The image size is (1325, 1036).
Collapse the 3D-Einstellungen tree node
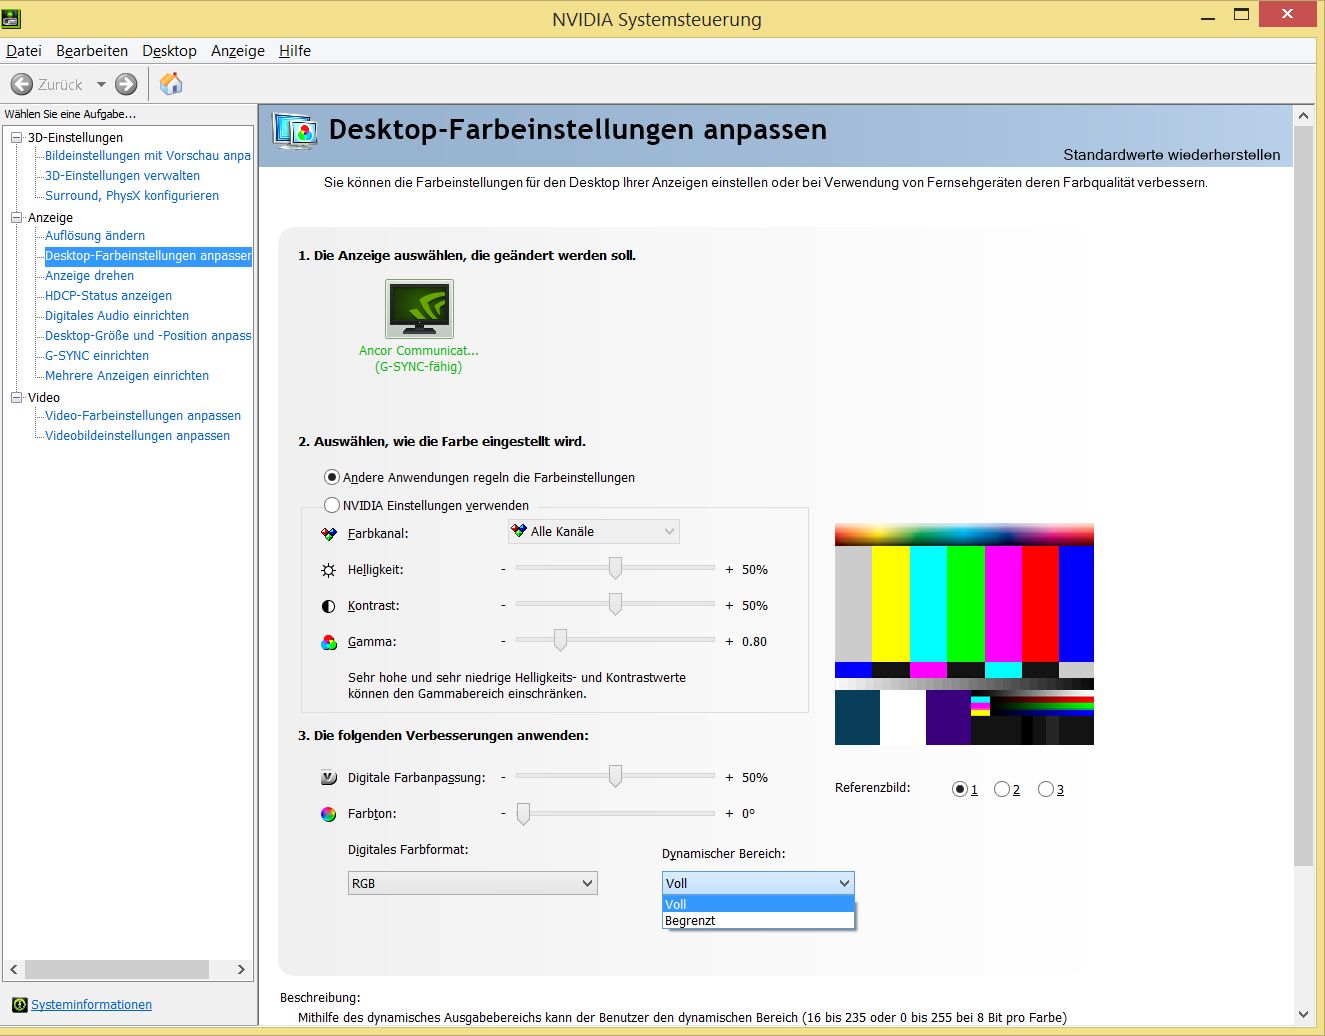16,138
